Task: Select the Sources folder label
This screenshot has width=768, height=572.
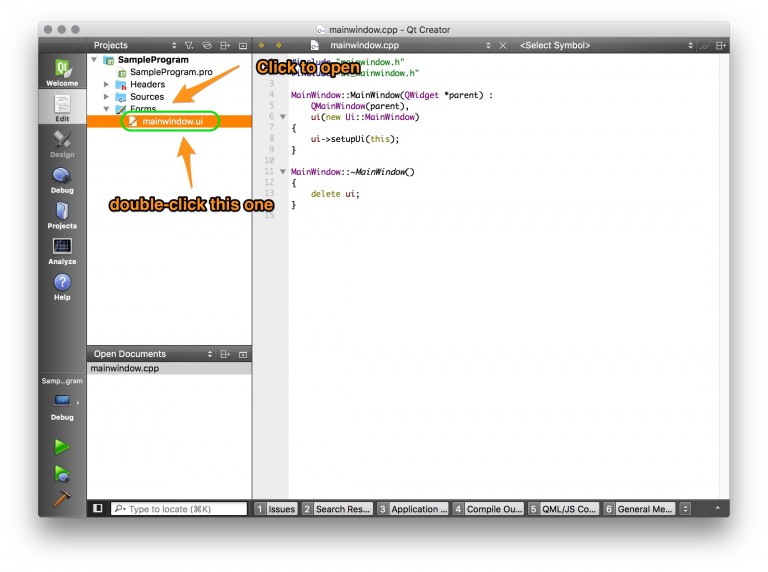Action: click(x=147, y=96)
